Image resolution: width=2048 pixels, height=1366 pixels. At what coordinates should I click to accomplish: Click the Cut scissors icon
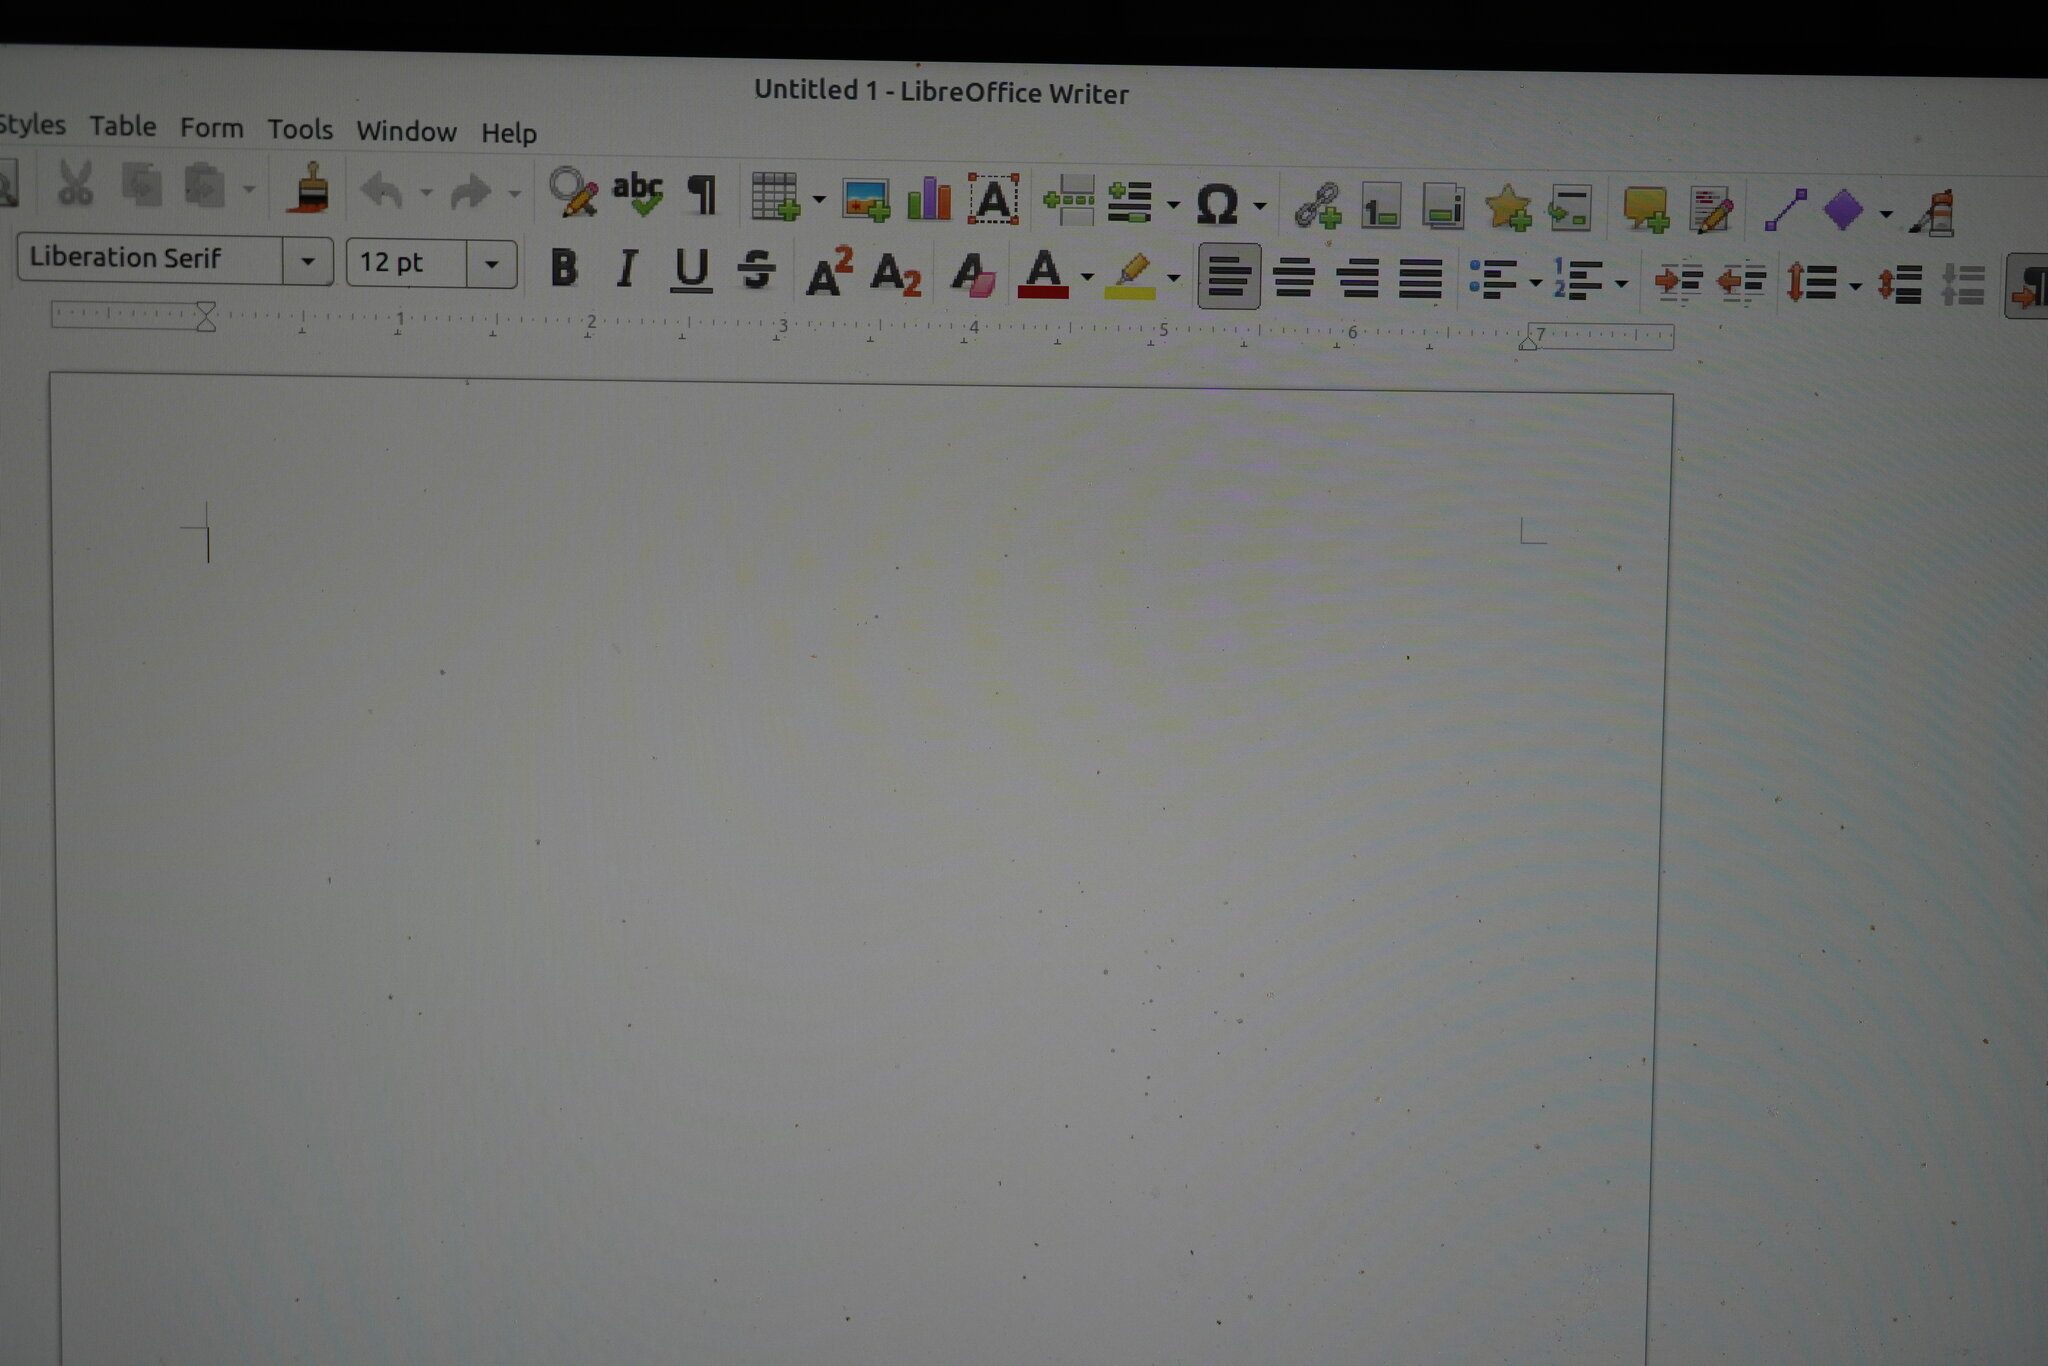tap(75, 184)
